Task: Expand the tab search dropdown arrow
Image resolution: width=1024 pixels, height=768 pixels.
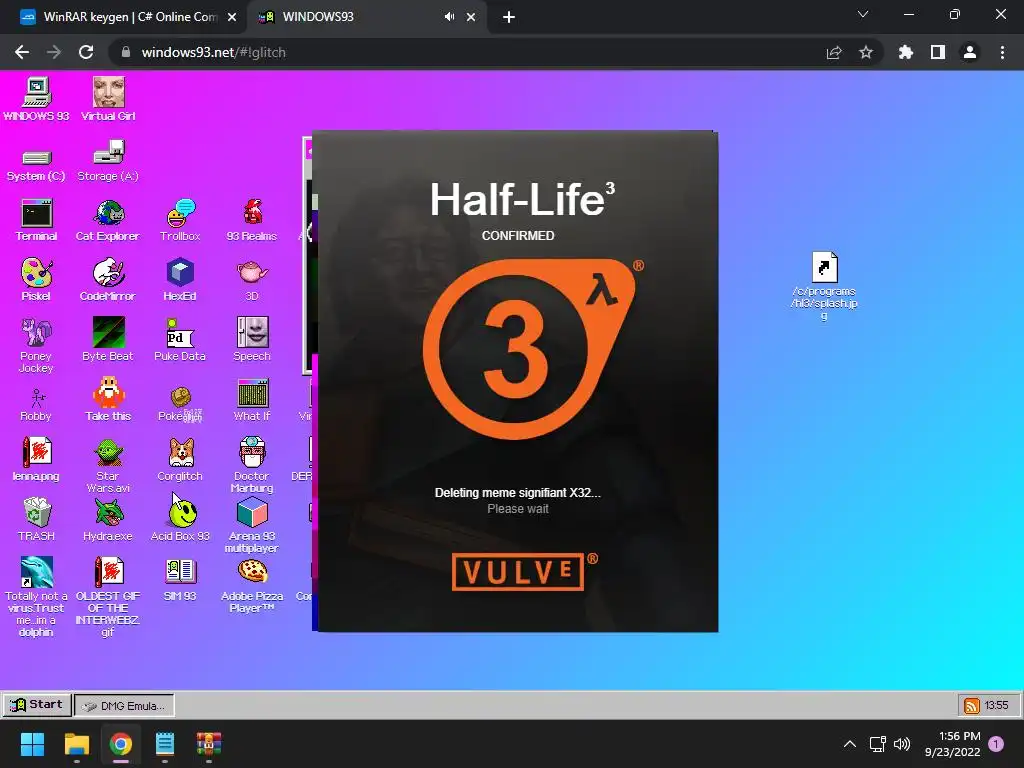Action: [863, 14]
